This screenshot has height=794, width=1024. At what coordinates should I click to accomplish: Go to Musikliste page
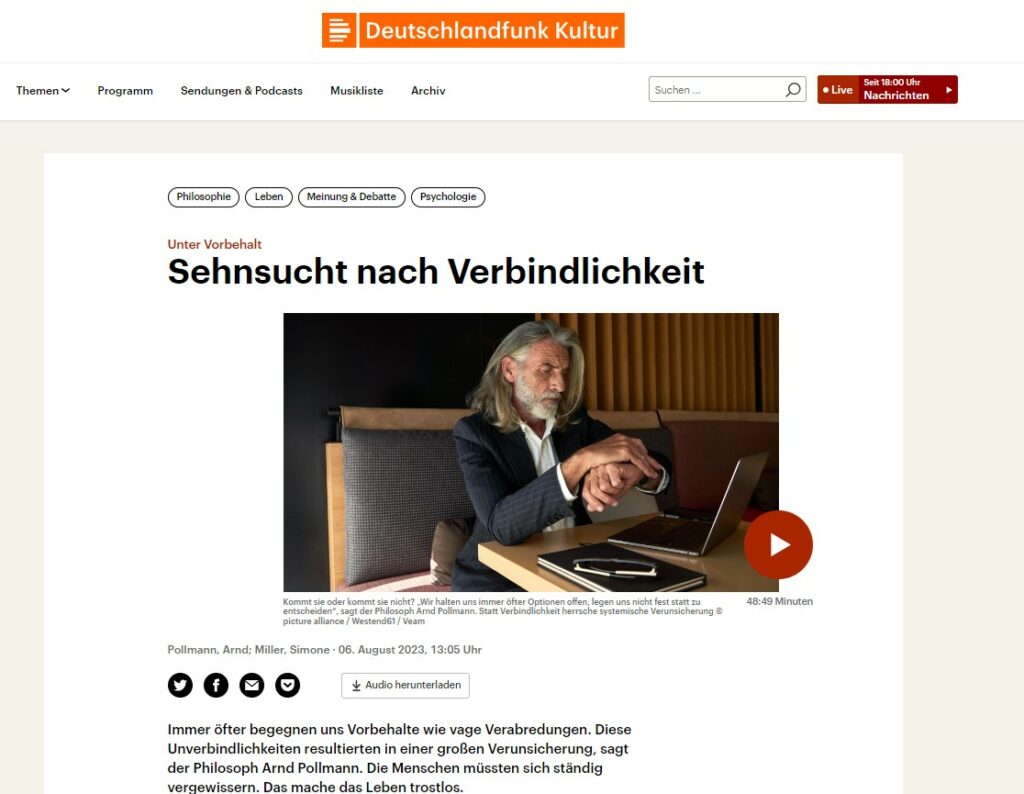click(x=357, y=91)
